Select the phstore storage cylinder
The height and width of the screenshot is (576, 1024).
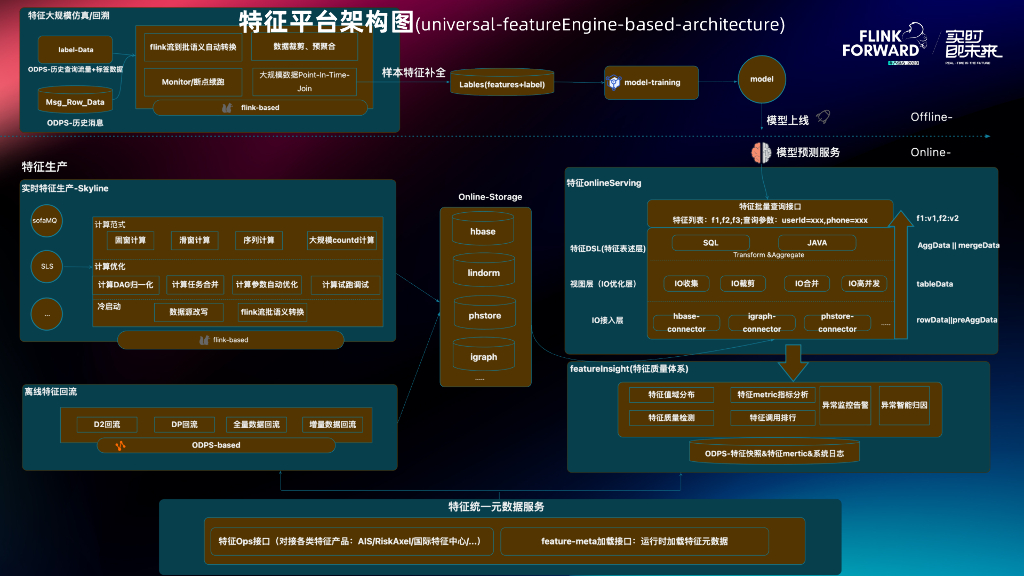pyautogui.click(x=485, y=313)
